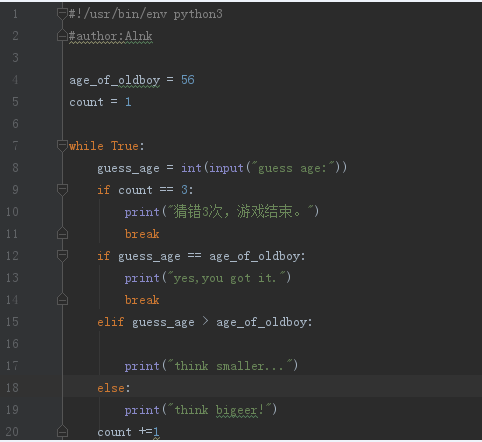The width and height of the screenshot is (482, 442).
Task: Fold the 'if count == 3' block
Action: [x=62, y=190]
